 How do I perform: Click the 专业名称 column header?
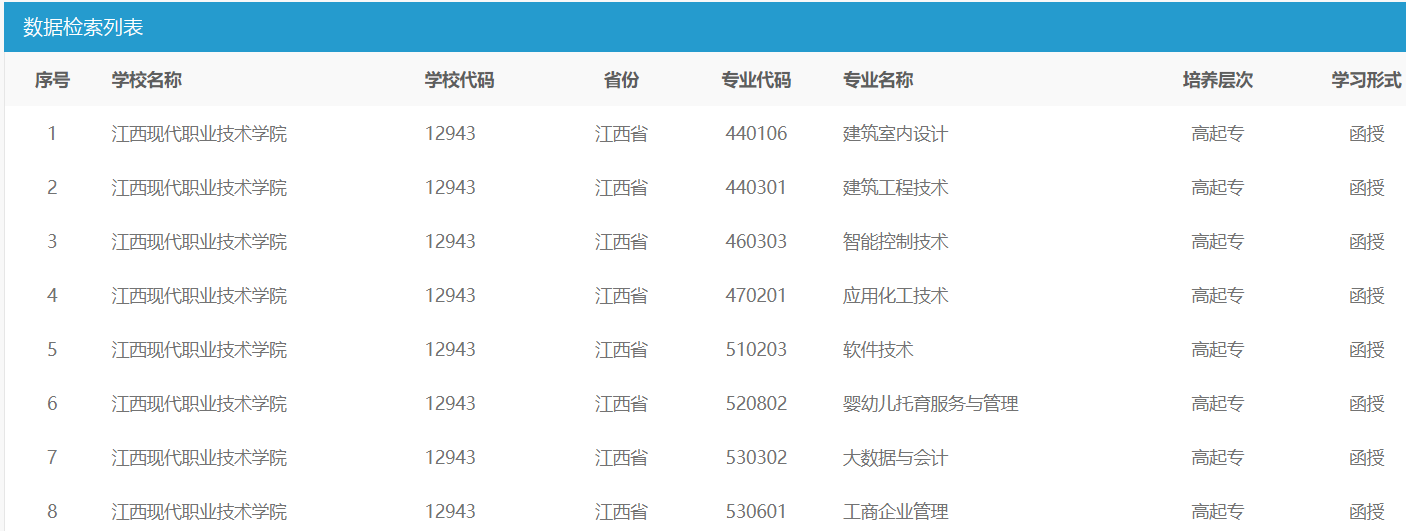click(878, 80)
